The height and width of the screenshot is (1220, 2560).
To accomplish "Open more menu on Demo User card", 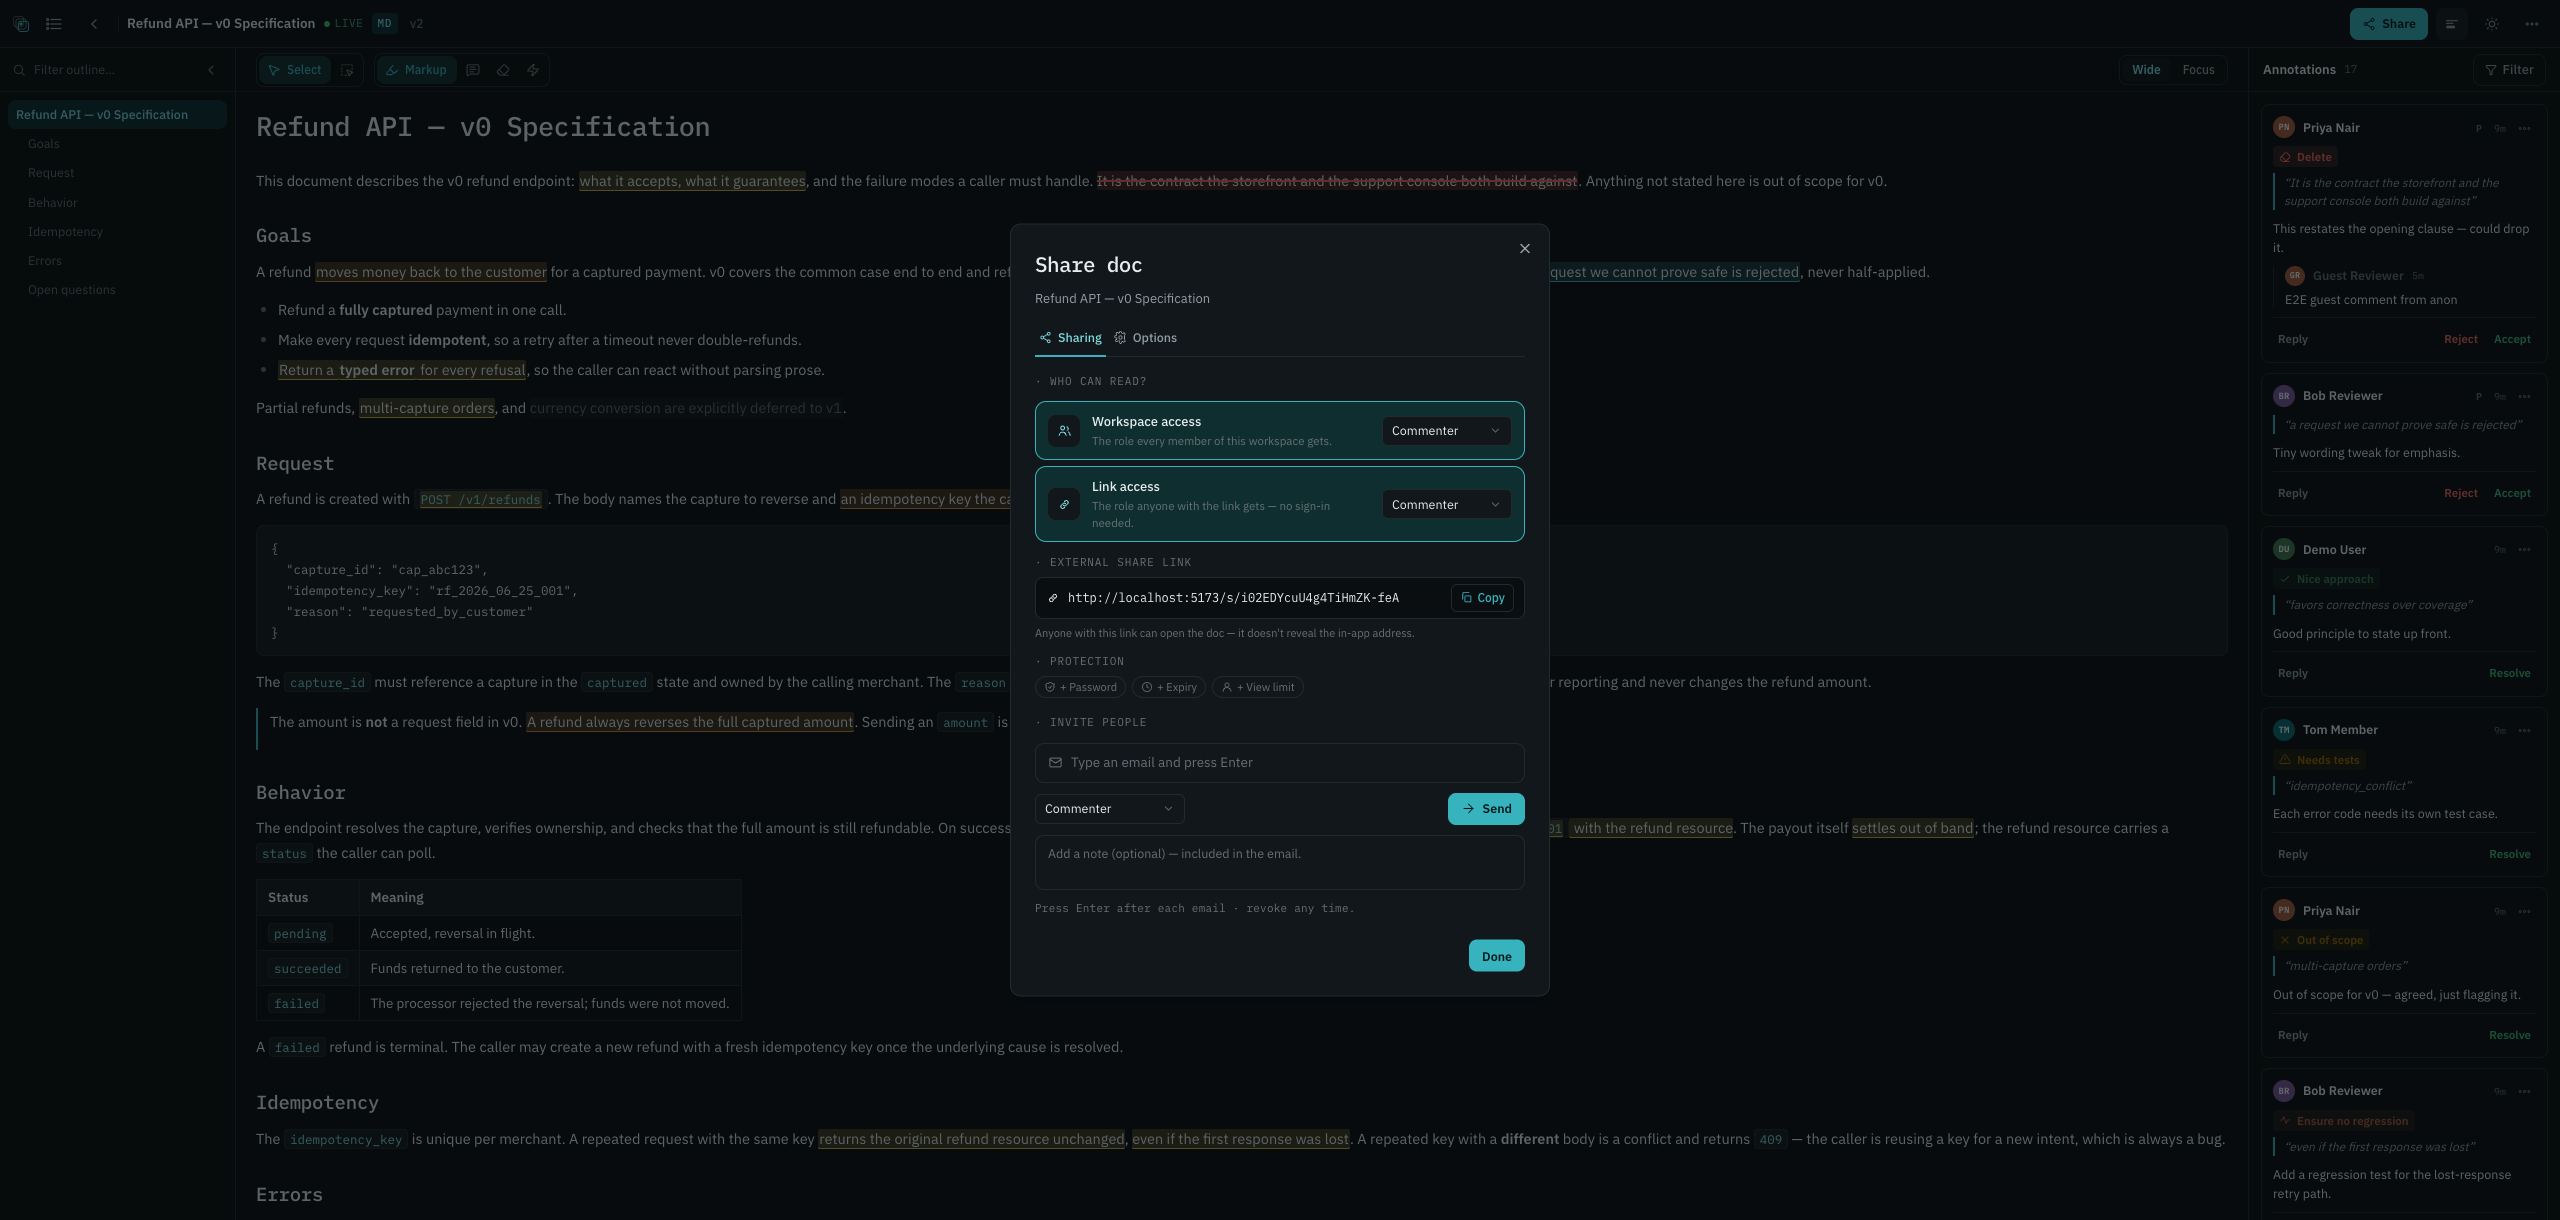I will pos(2524,550).
